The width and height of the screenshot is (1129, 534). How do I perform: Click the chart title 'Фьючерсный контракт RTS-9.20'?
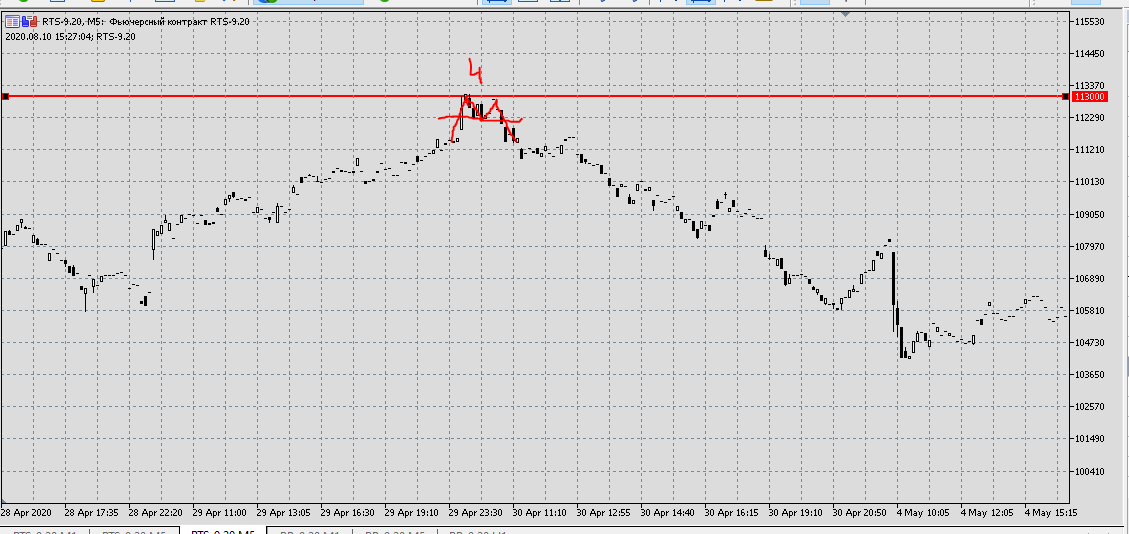coord(178,22)
